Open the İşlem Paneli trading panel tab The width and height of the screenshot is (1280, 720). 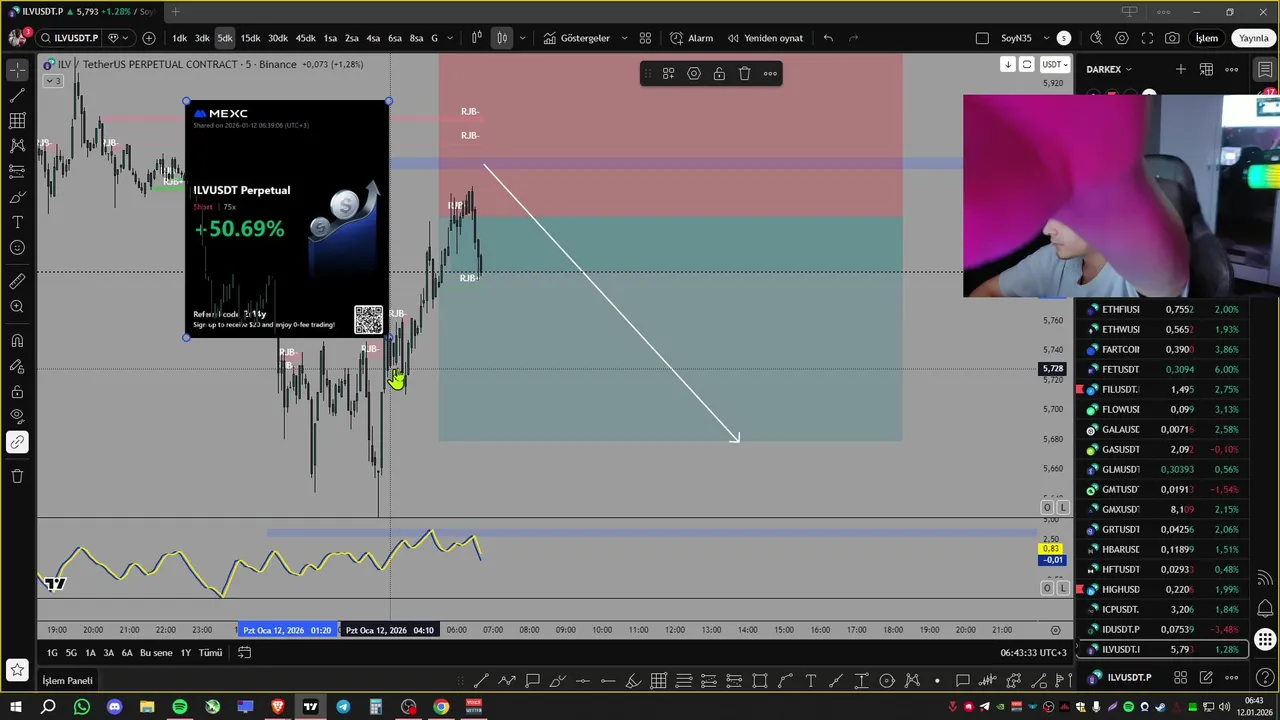click(67, 681)
